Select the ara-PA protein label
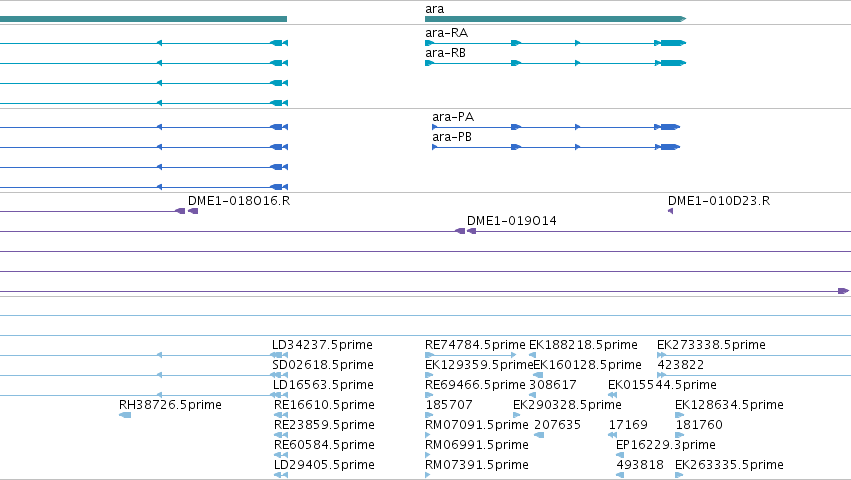The image size is (851, 480). [x=453, y=117]
